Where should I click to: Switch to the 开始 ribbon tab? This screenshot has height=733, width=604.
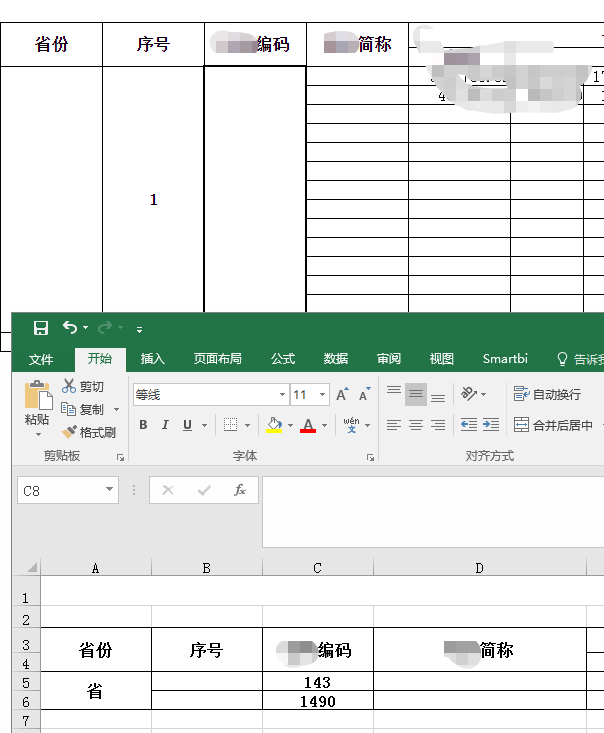click(x=100, y=359)
